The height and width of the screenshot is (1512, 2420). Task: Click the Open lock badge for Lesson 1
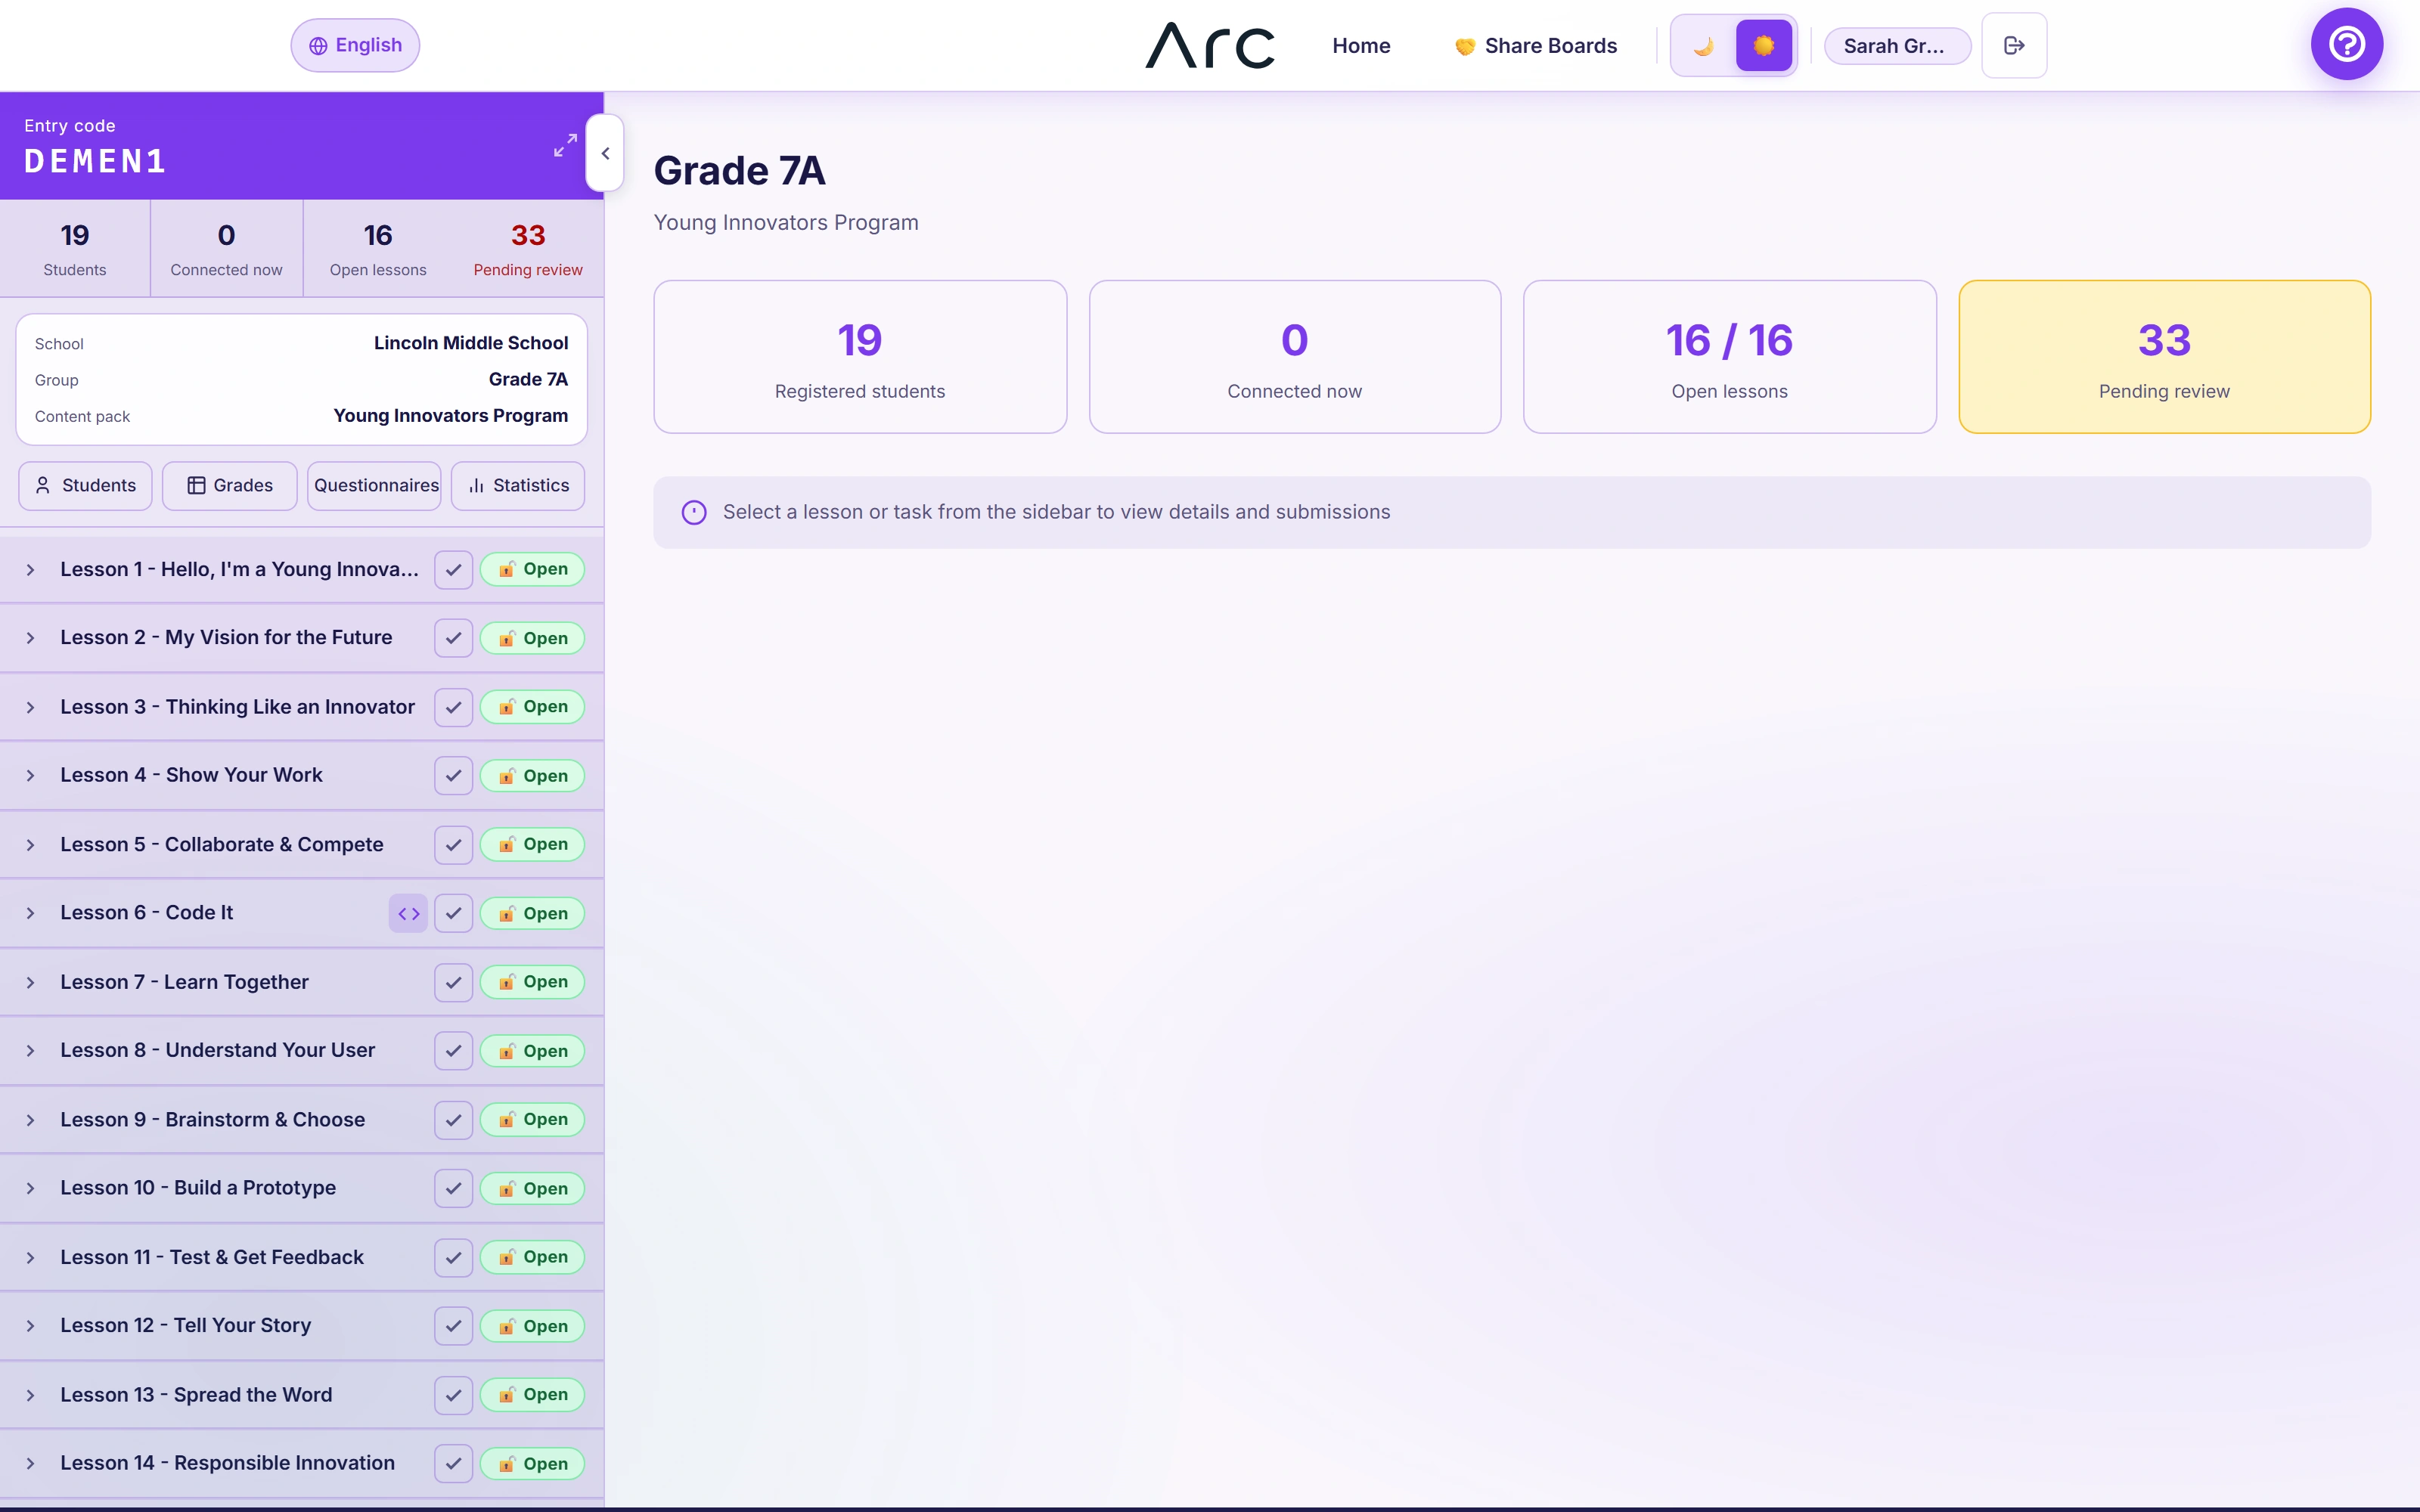pos(532,569)
